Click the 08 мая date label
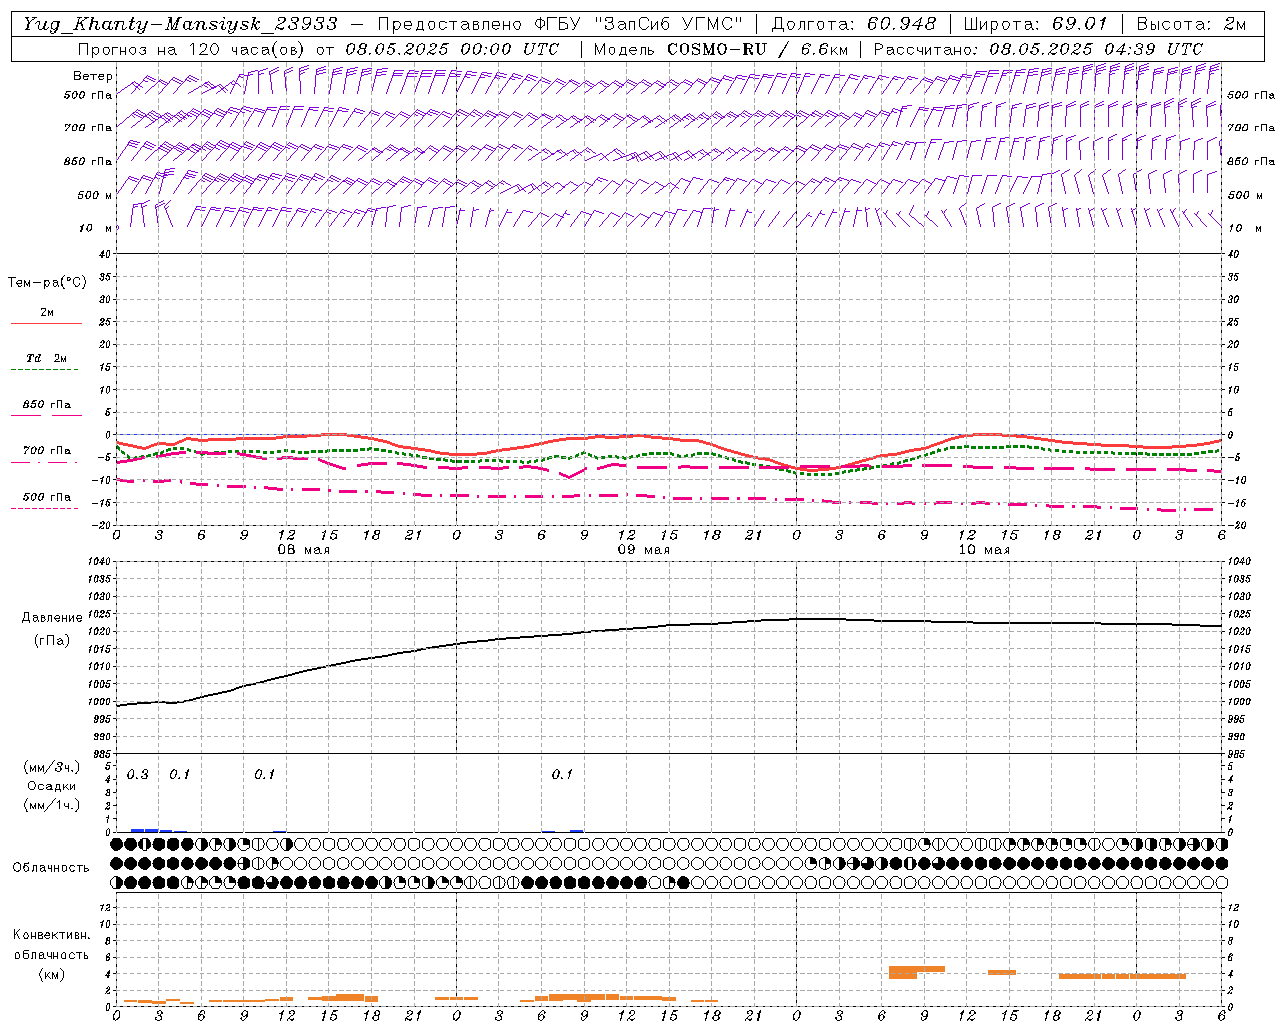Viewport: 1280px width, 1024px height. 304,550
